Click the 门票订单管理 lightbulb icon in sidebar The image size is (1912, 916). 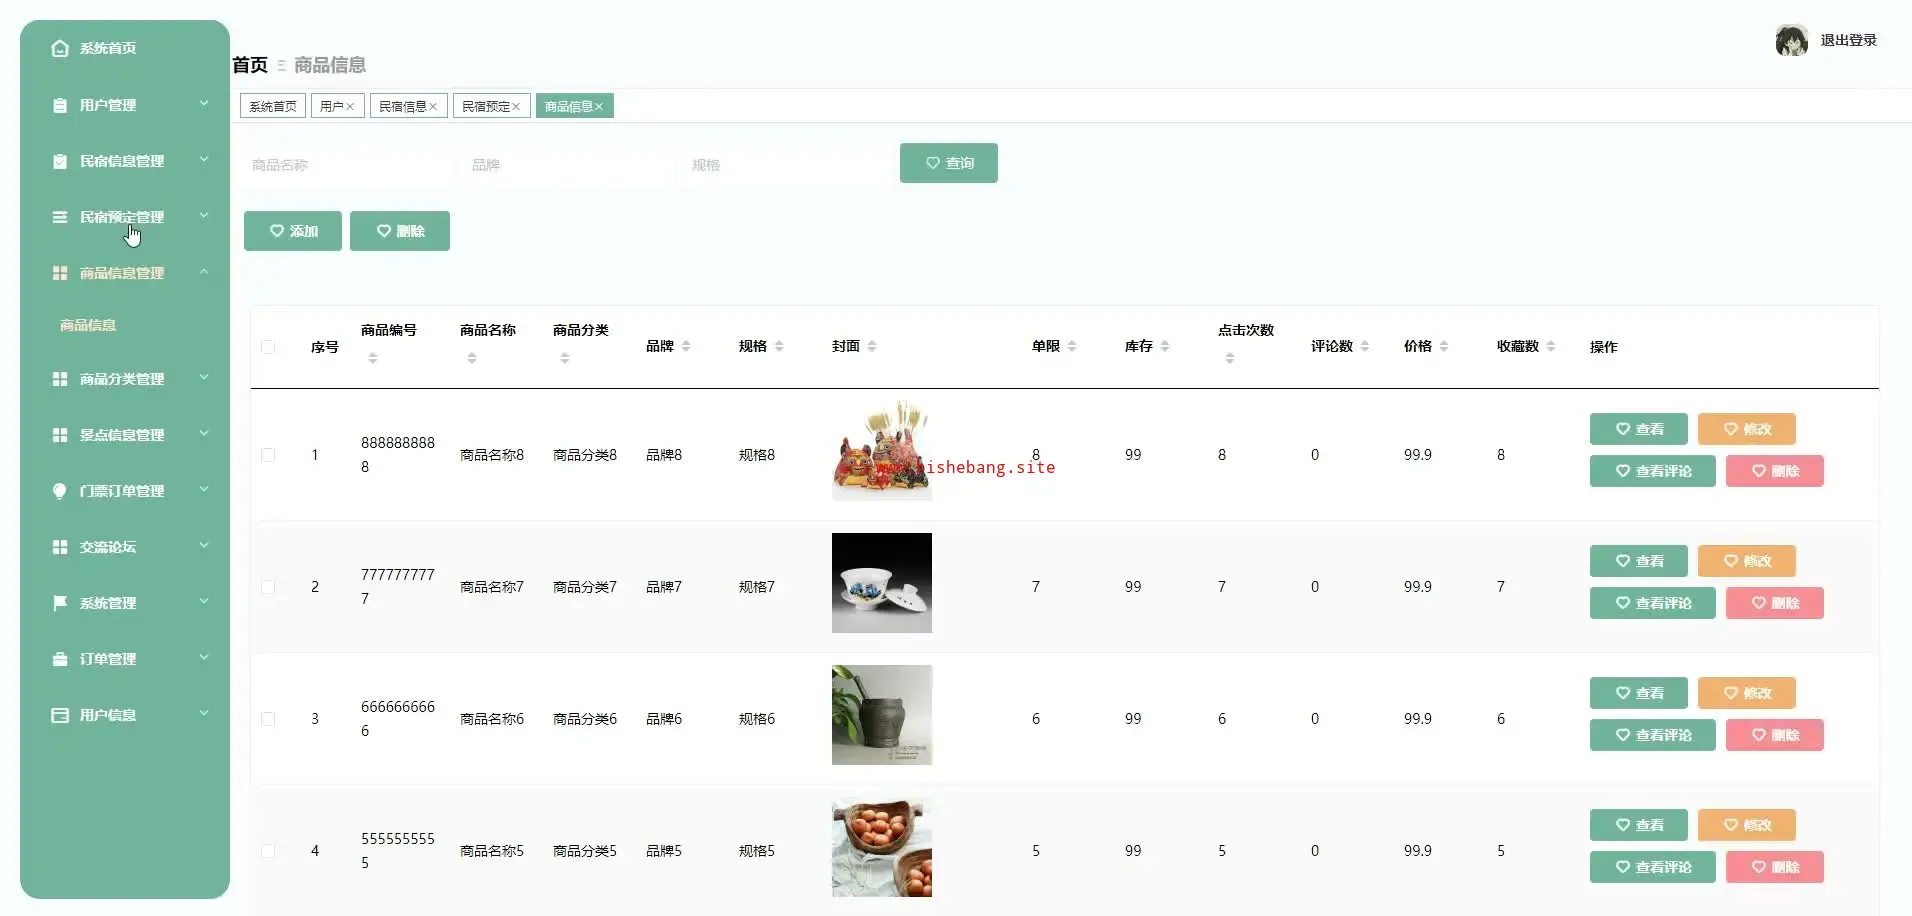(60, 491)
